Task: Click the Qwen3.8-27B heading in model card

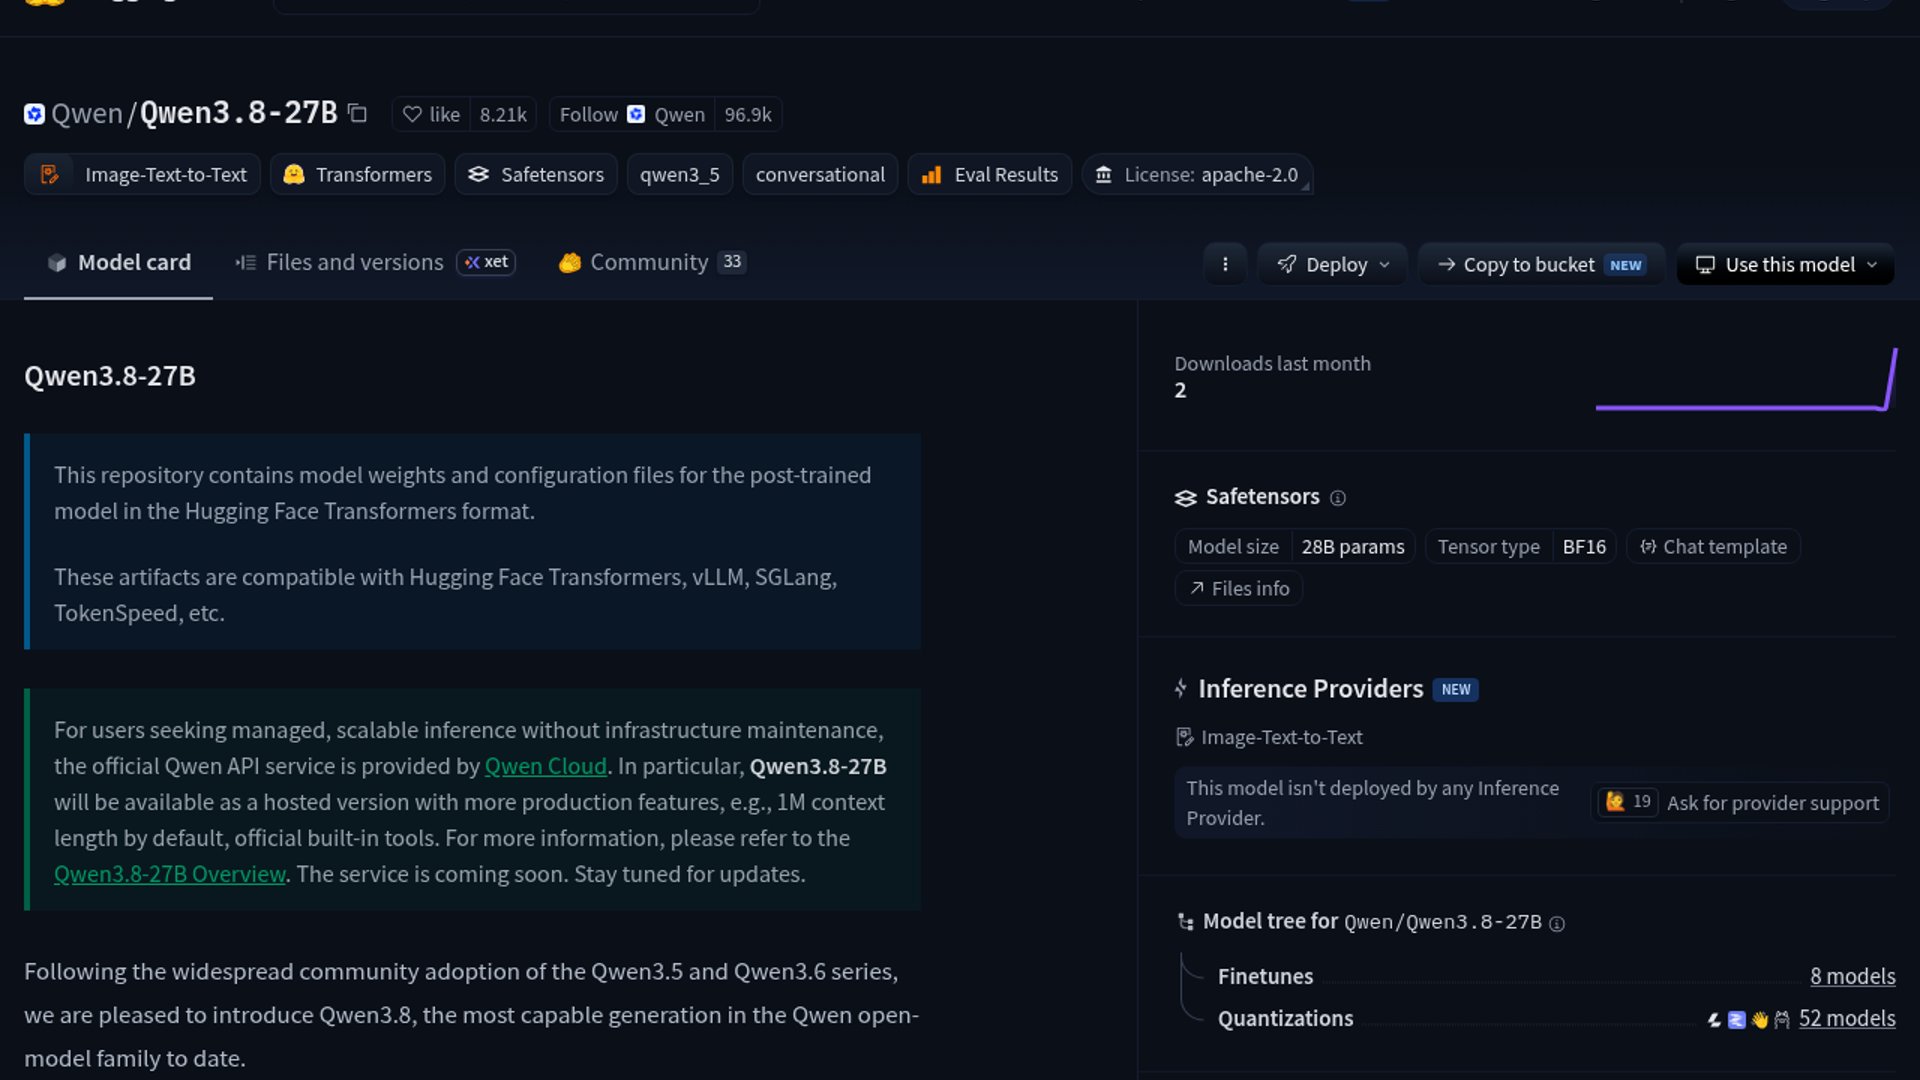Action: click(110, 376)
